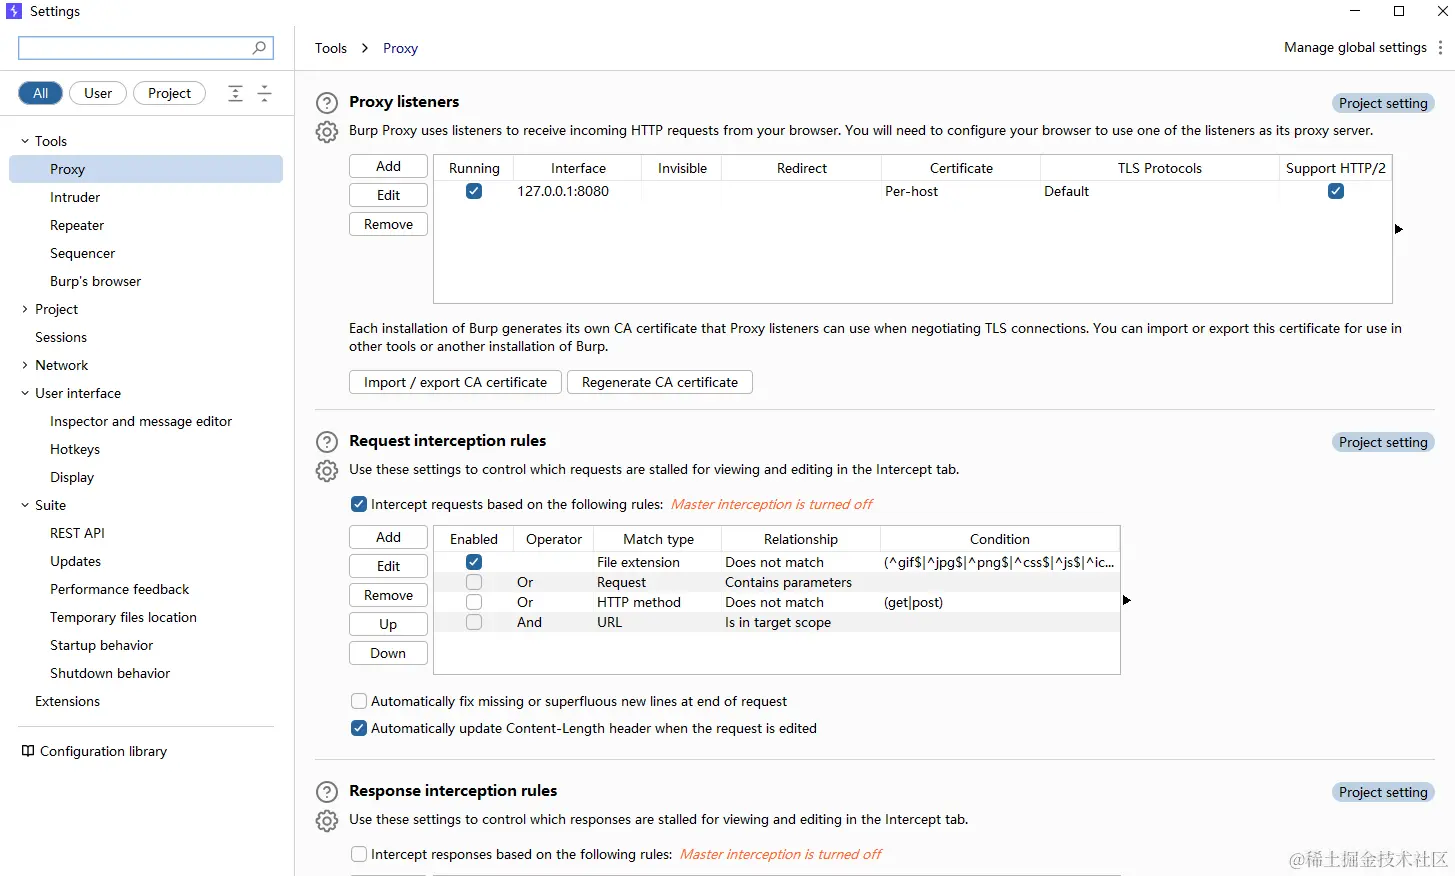Expand the Network settings section
The width and height of the screenshot is (1455, 876).
tap(24, 365)
